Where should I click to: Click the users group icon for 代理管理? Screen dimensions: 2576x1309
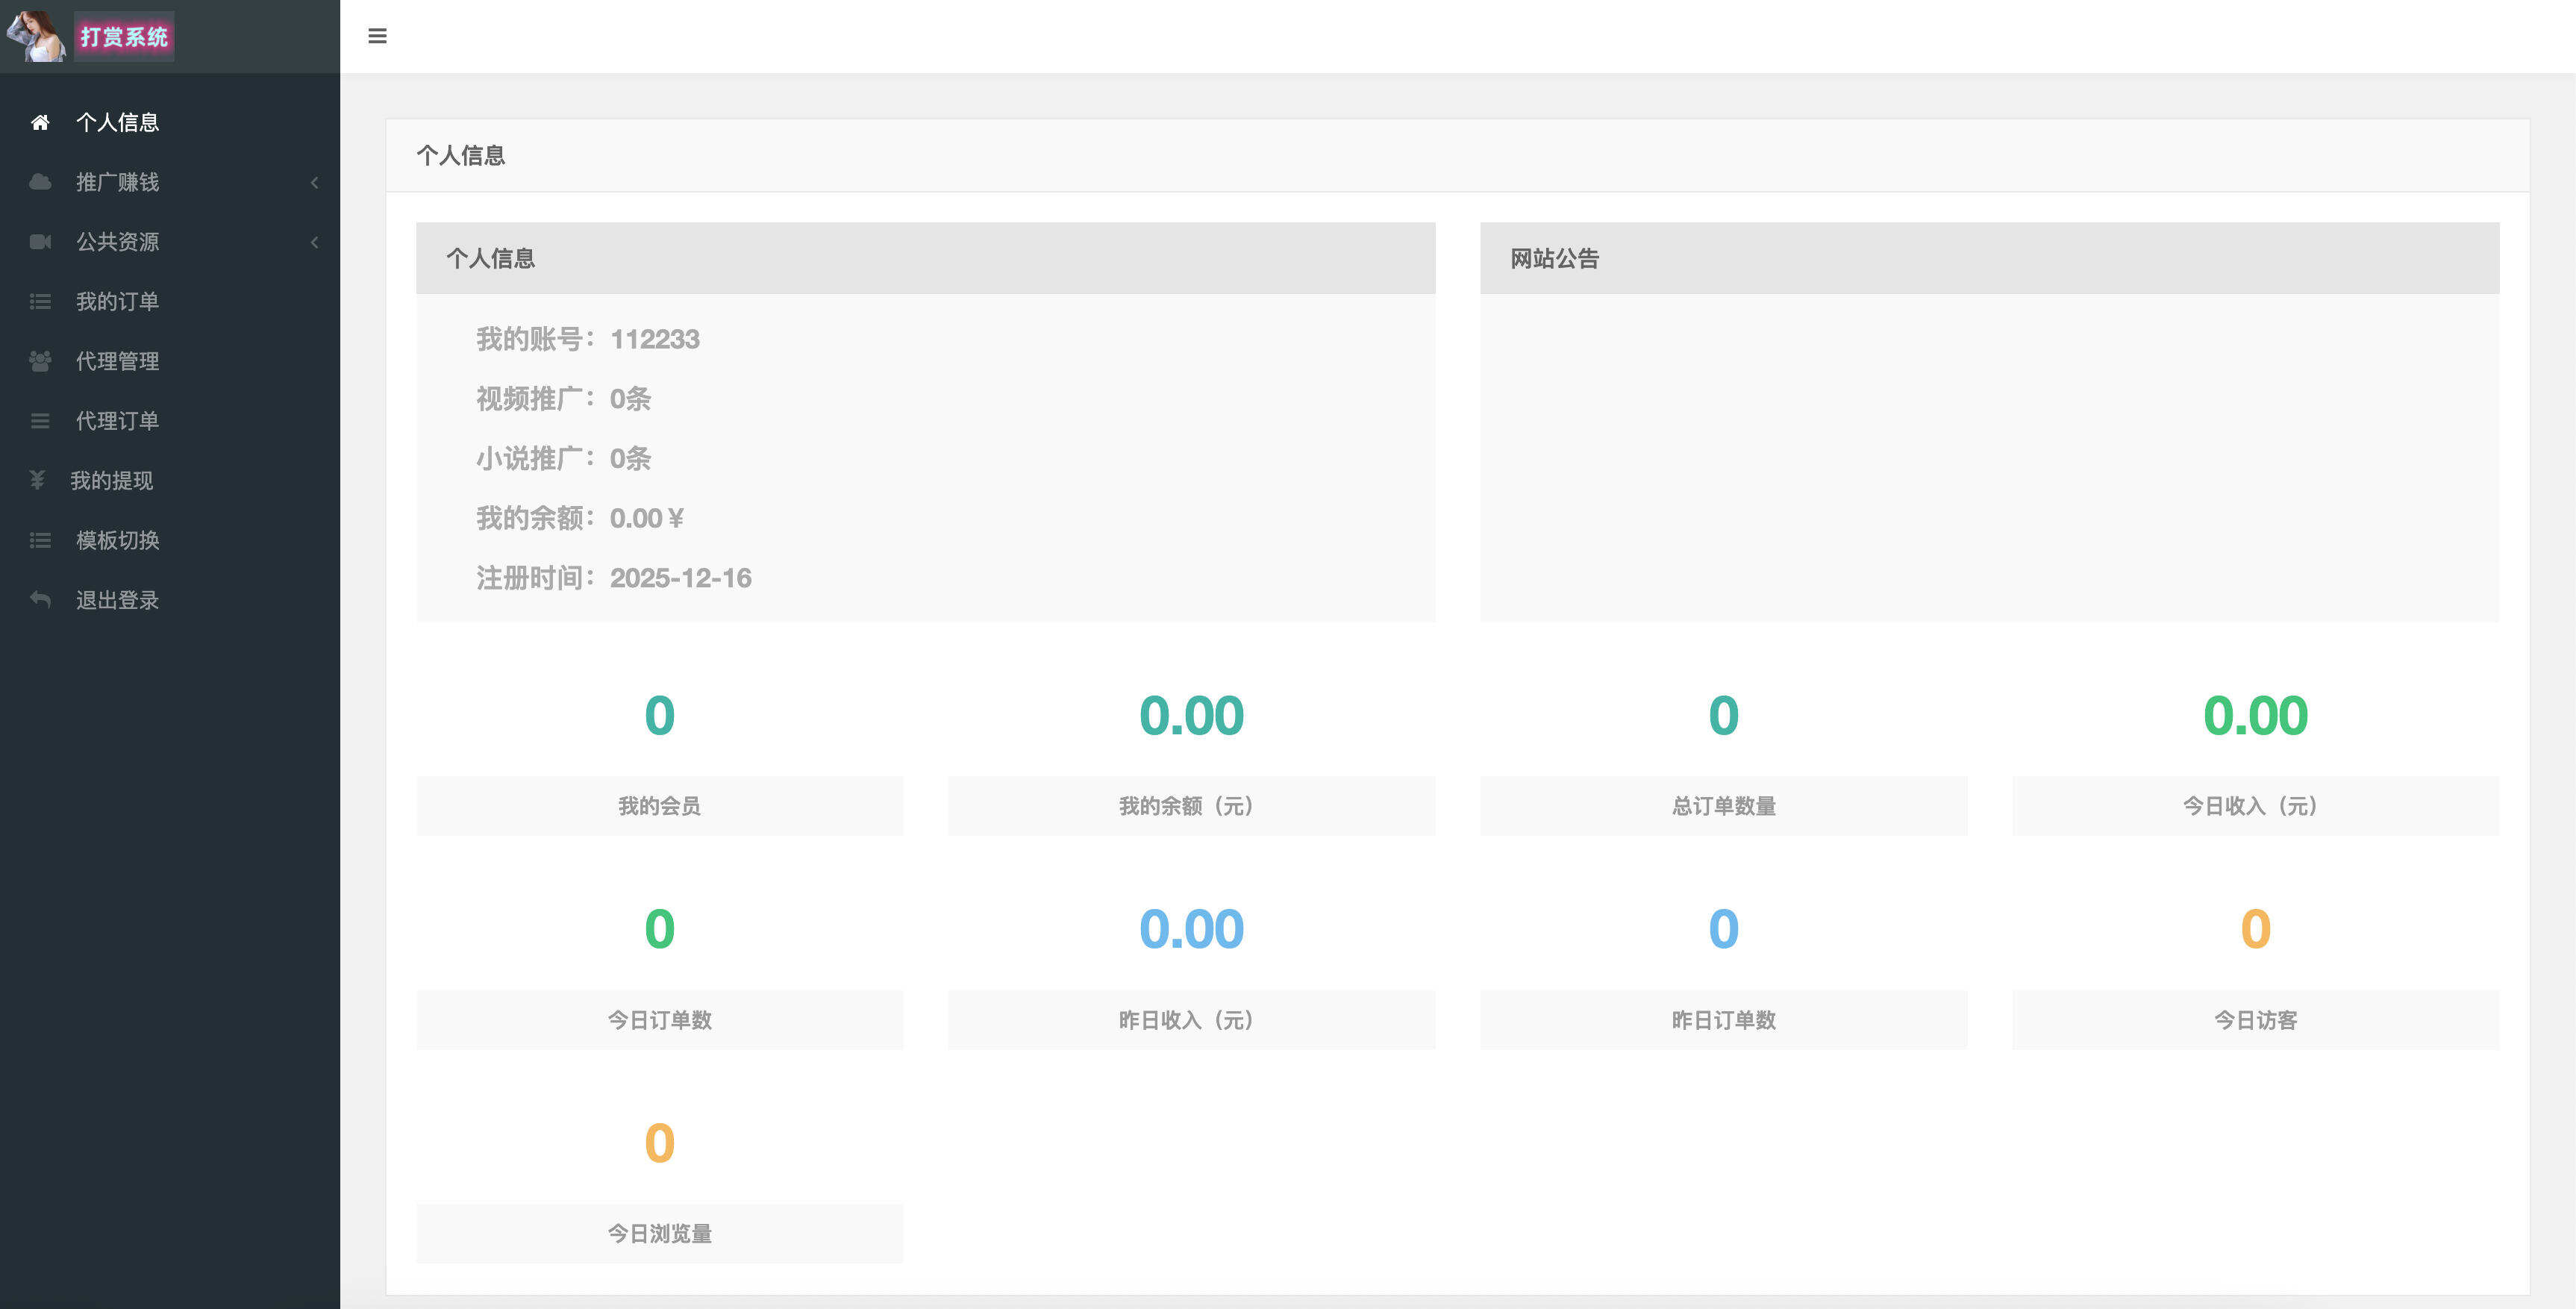[40, 361]
